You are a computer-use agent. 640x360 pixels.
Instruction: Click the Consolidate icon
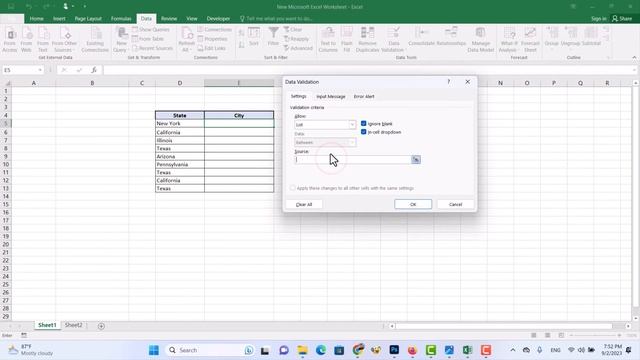point(421,37)
